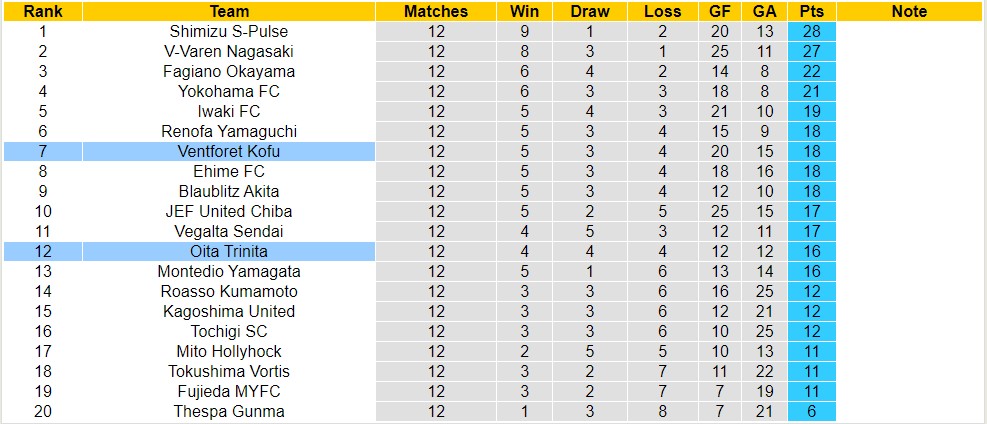Viewport: 987px width, 424px height.
Task: Click Shimizu S-Pulse's 28 points cell
Action: pos(811,31)
